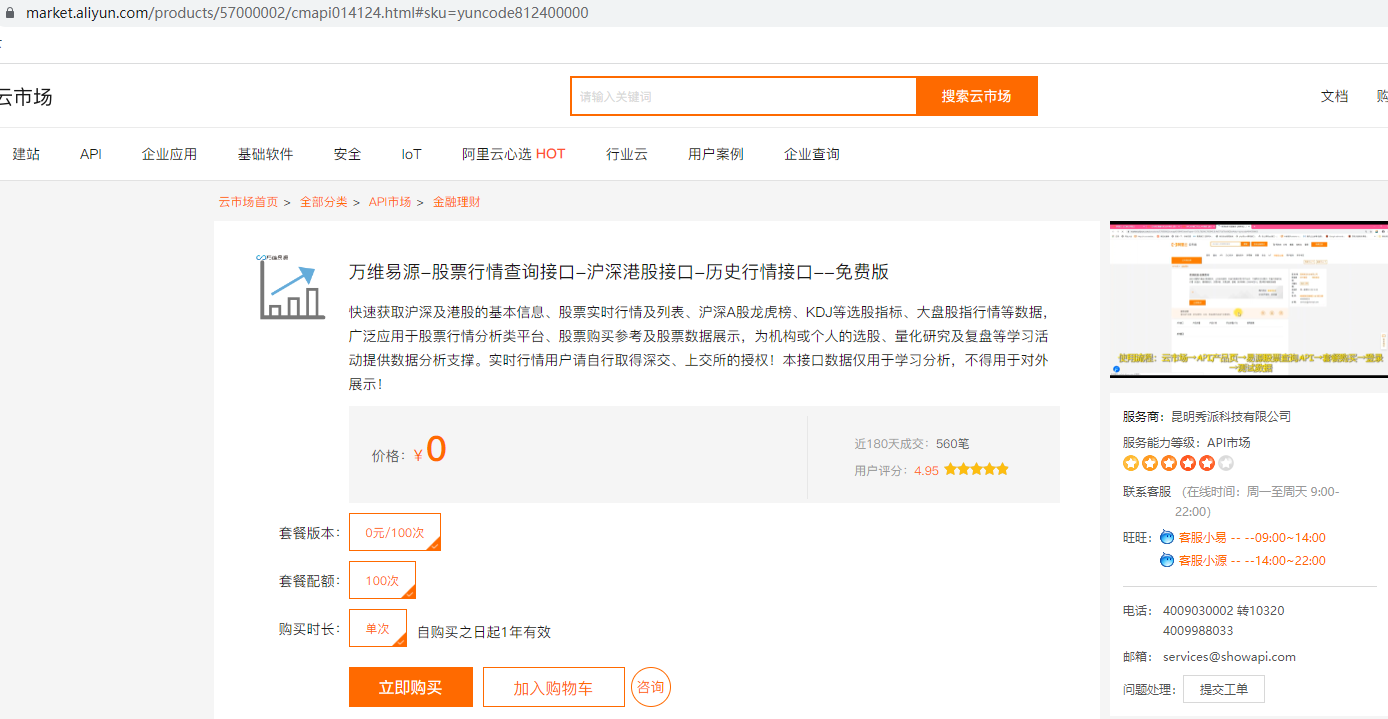
Task: Open the 建站 navigation item
Action: (26, 154)
